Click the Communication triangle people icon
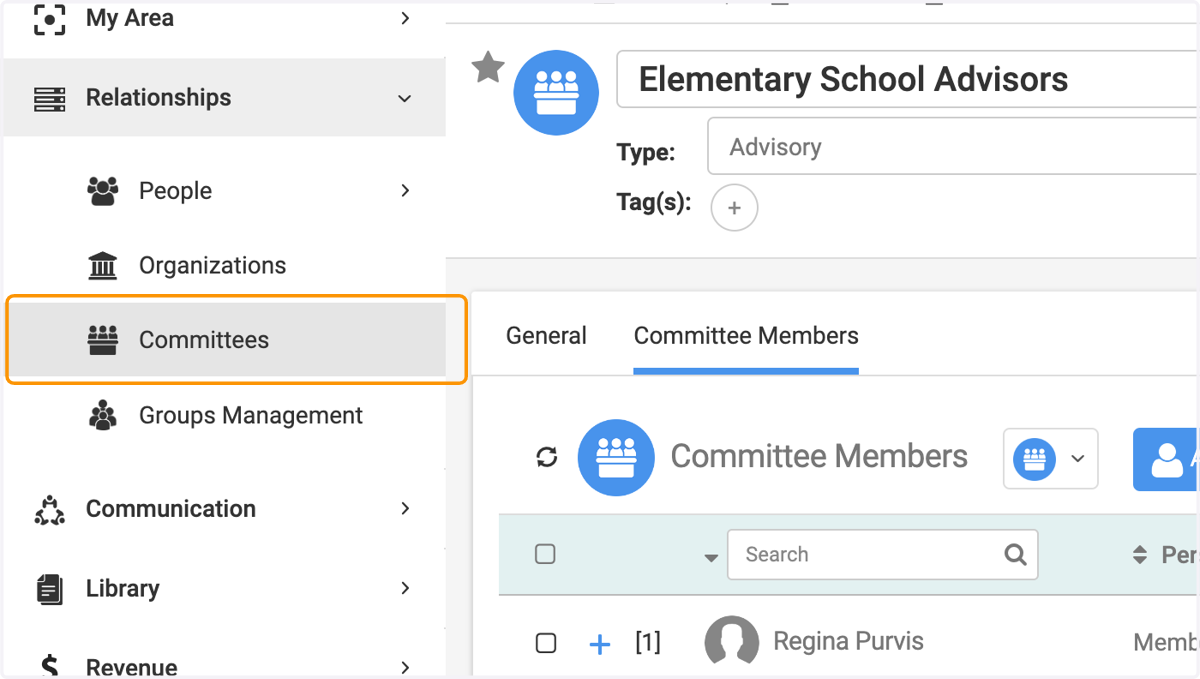The height and width of the screenshot is (679, 1200). (49, 509)
